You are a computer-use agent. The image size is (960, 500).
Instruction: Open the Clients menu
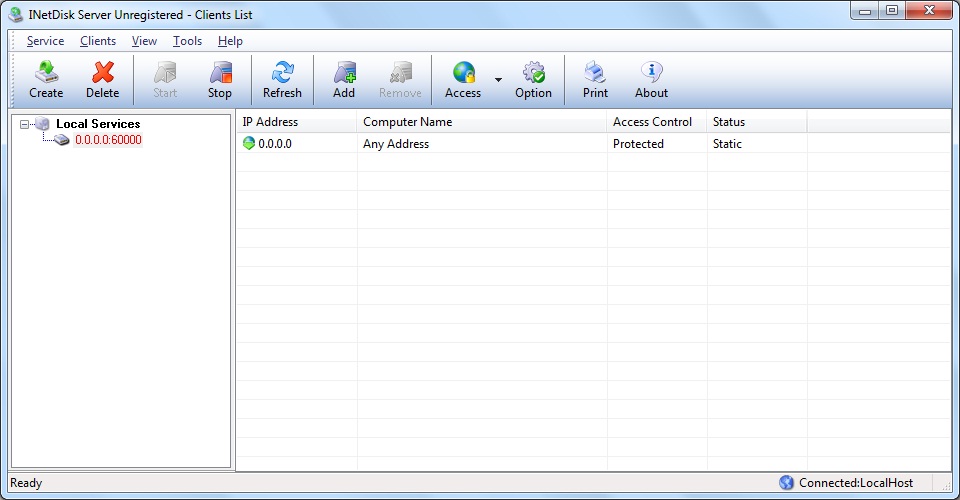click(98, 41)
